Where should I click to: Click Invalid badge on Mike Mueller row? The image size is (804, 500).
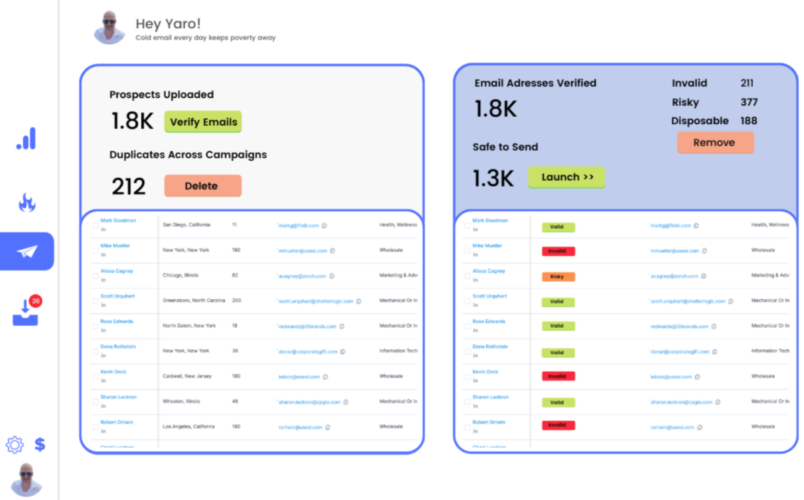(x=558, y=251)
